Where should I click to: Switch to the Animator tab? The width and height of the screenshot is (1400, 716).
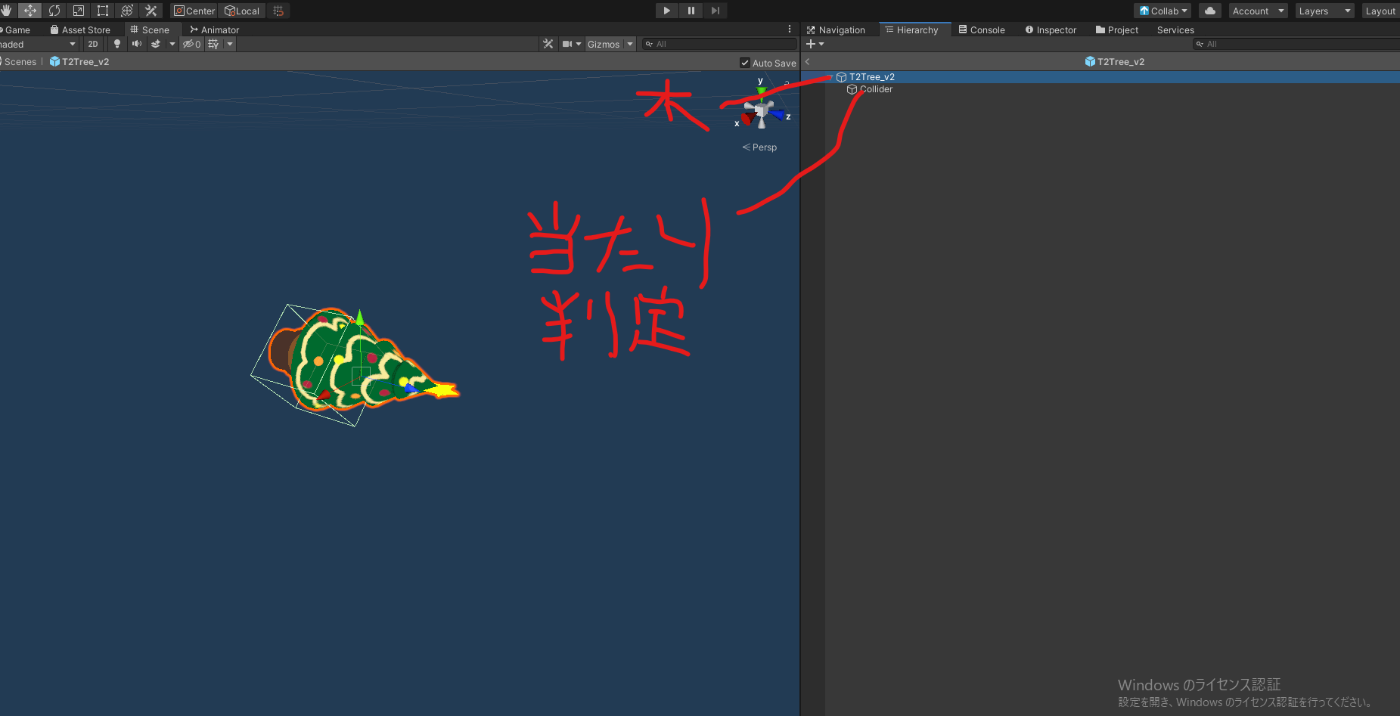click(x=214, y=30)
